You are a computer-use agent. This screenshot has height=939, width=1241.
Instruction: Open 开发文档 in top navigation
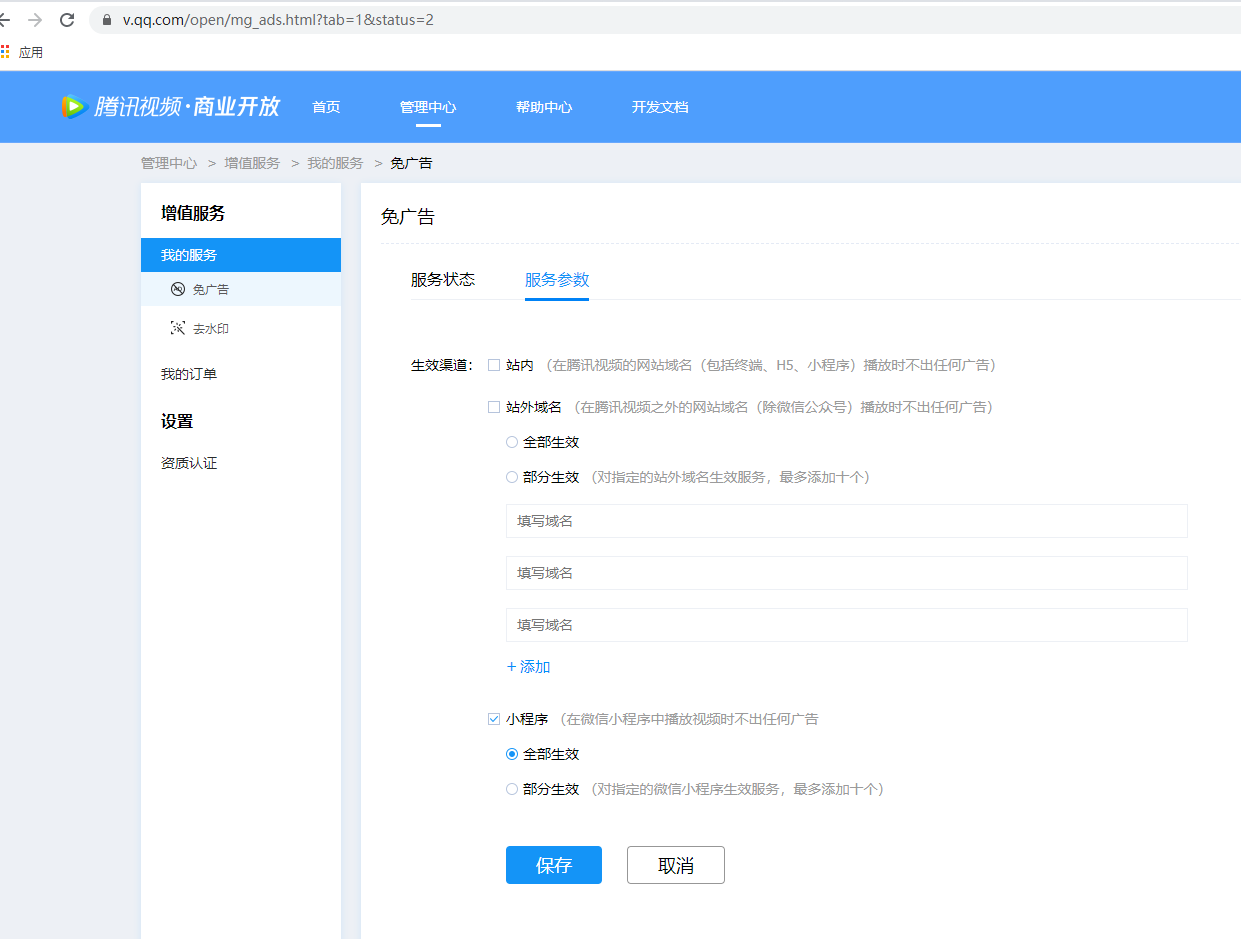click(660, 107)
